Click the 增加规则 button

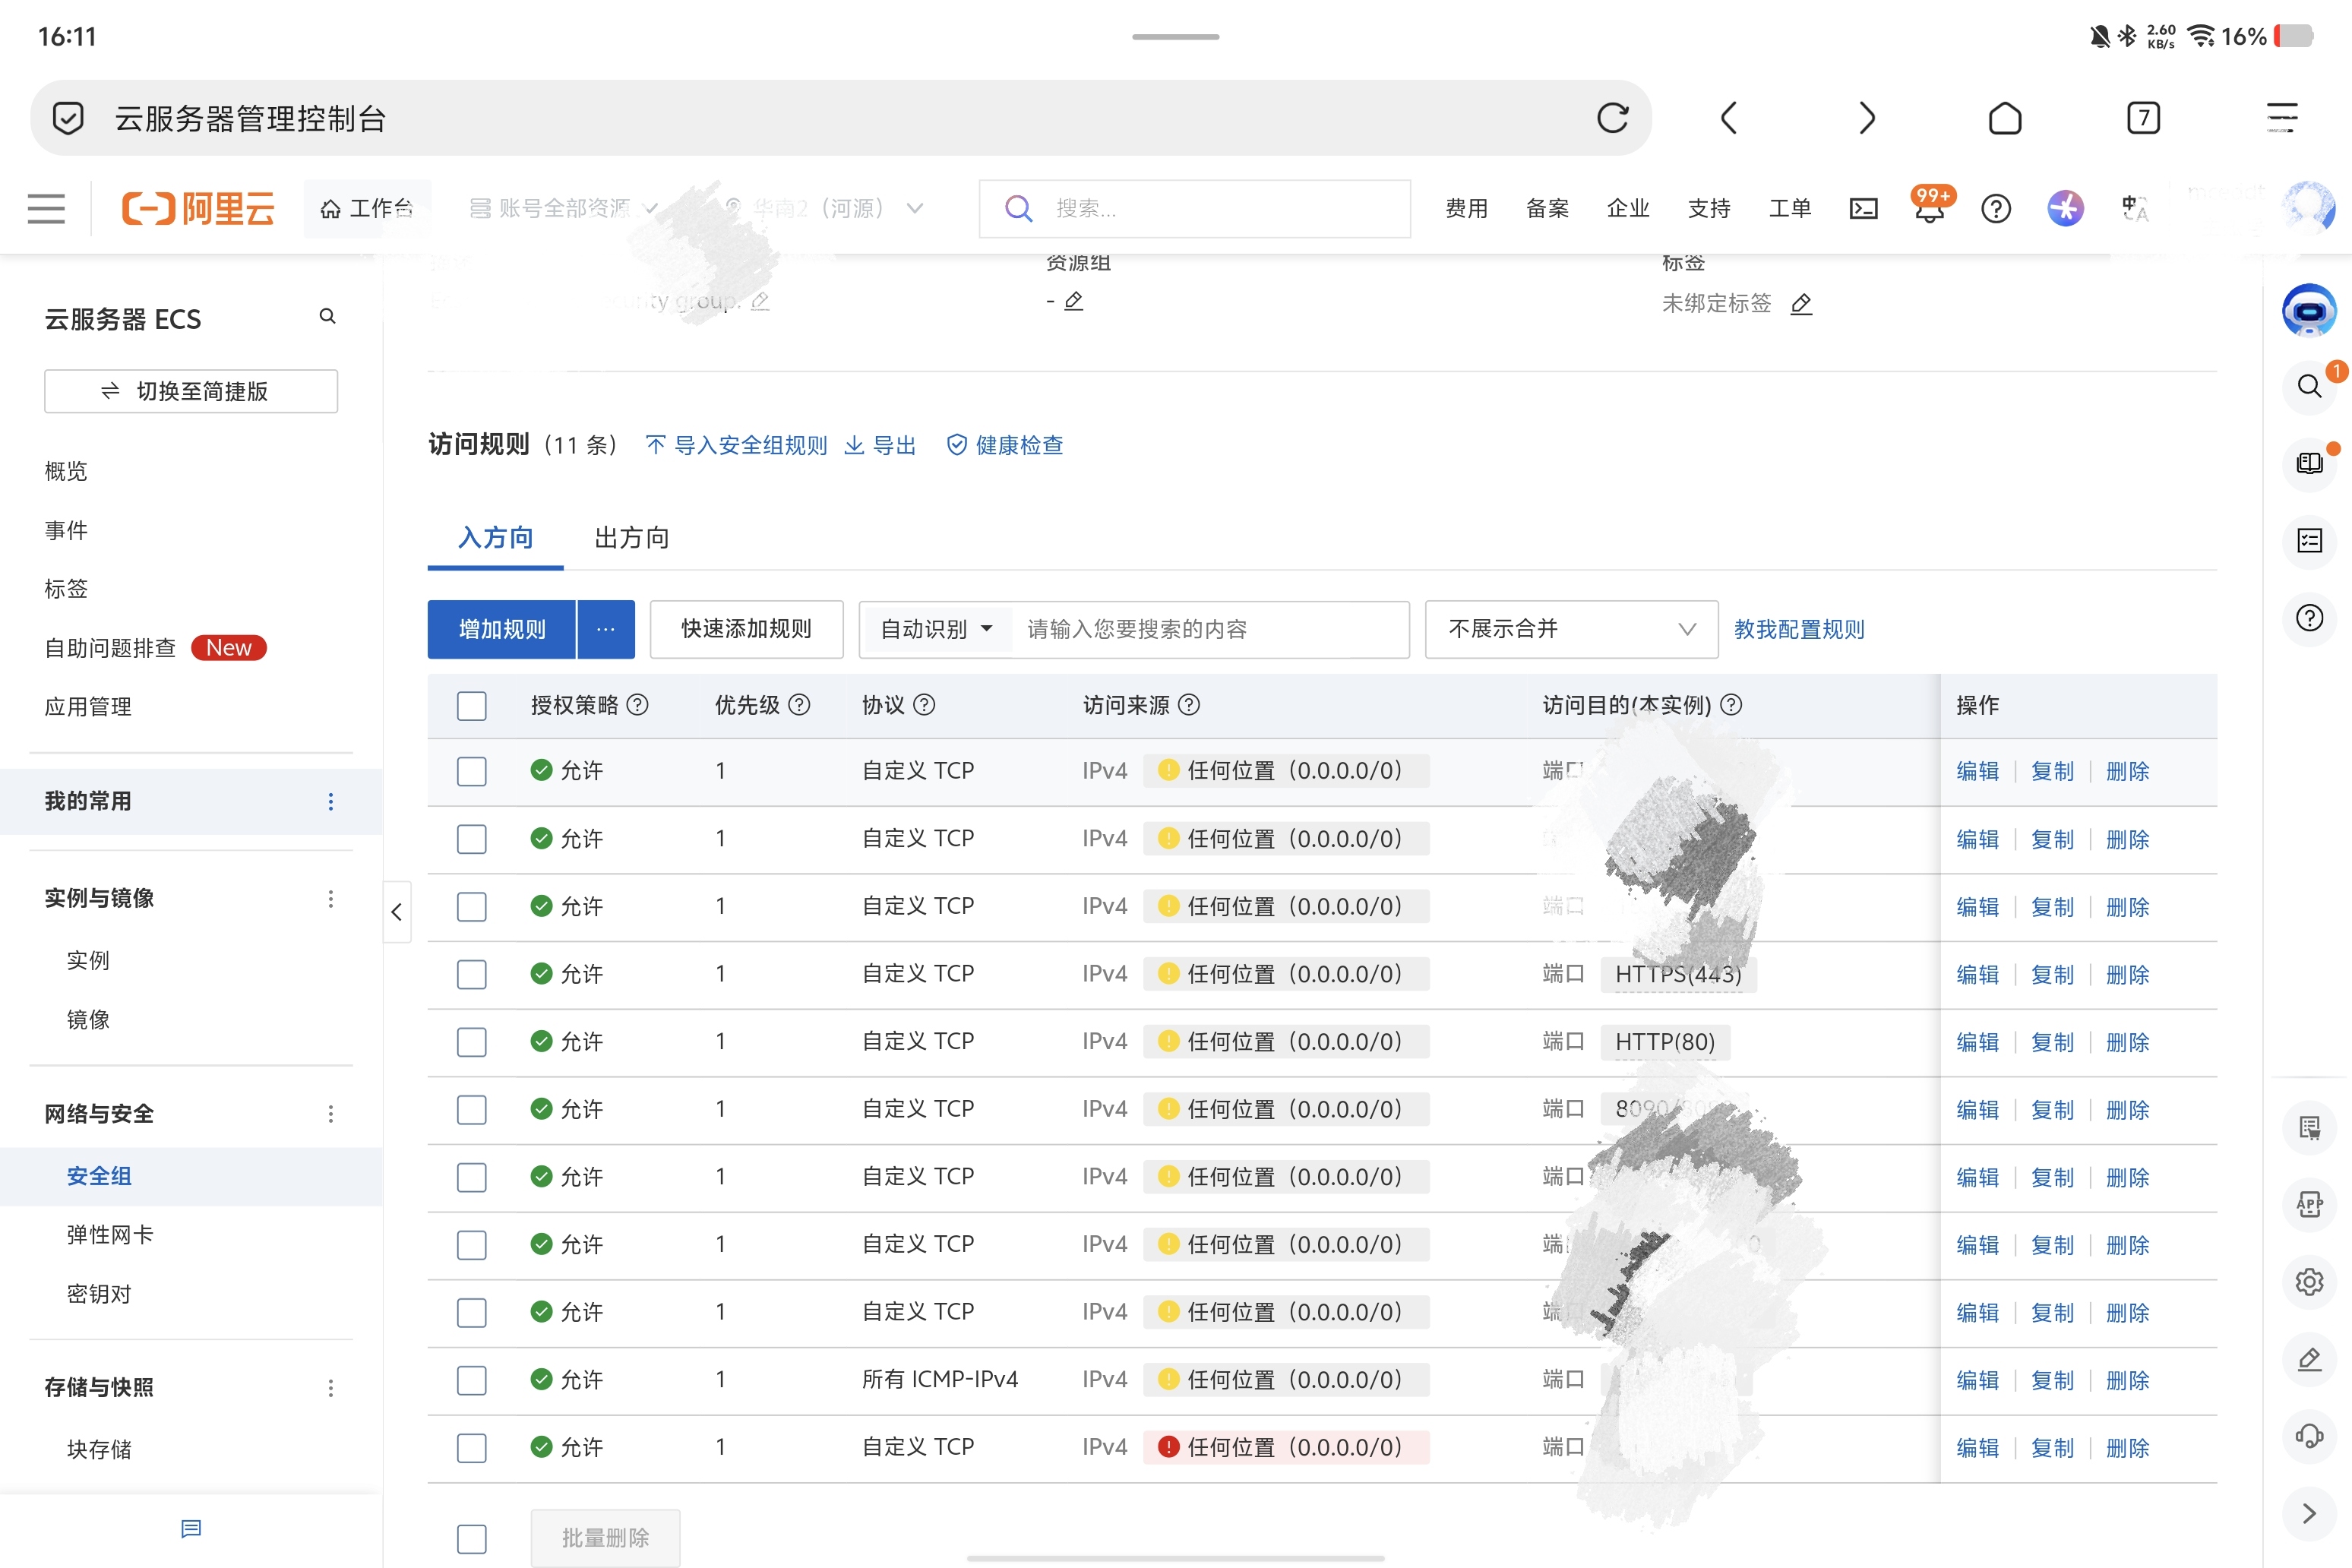502,629
